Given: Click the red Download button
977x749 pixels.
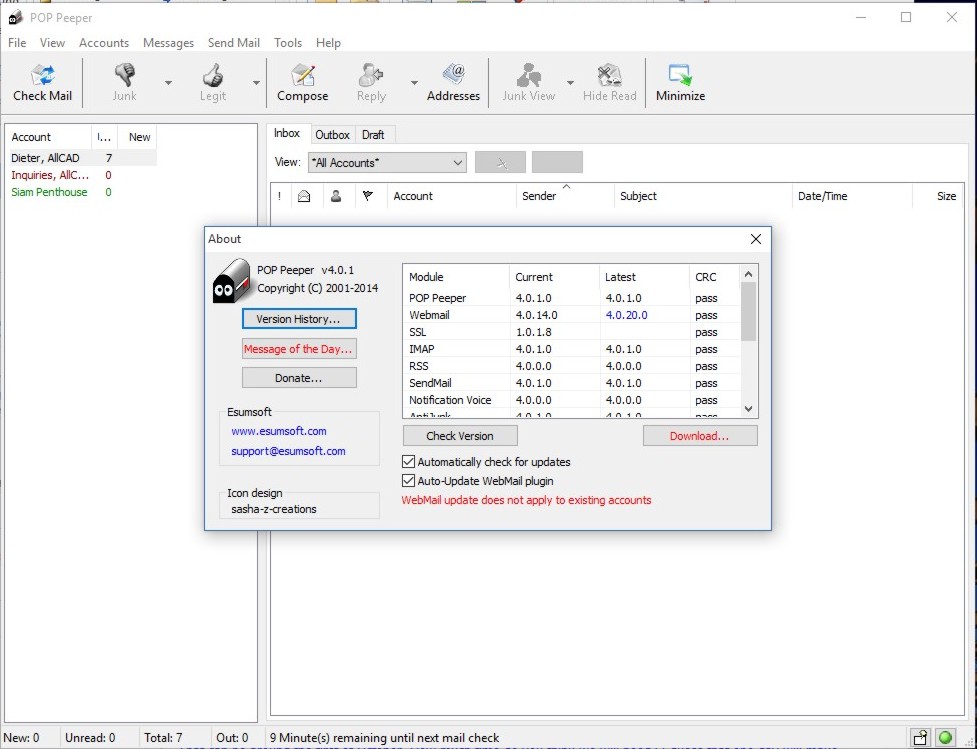Looking at the screenshot, I should coord(700,436).
